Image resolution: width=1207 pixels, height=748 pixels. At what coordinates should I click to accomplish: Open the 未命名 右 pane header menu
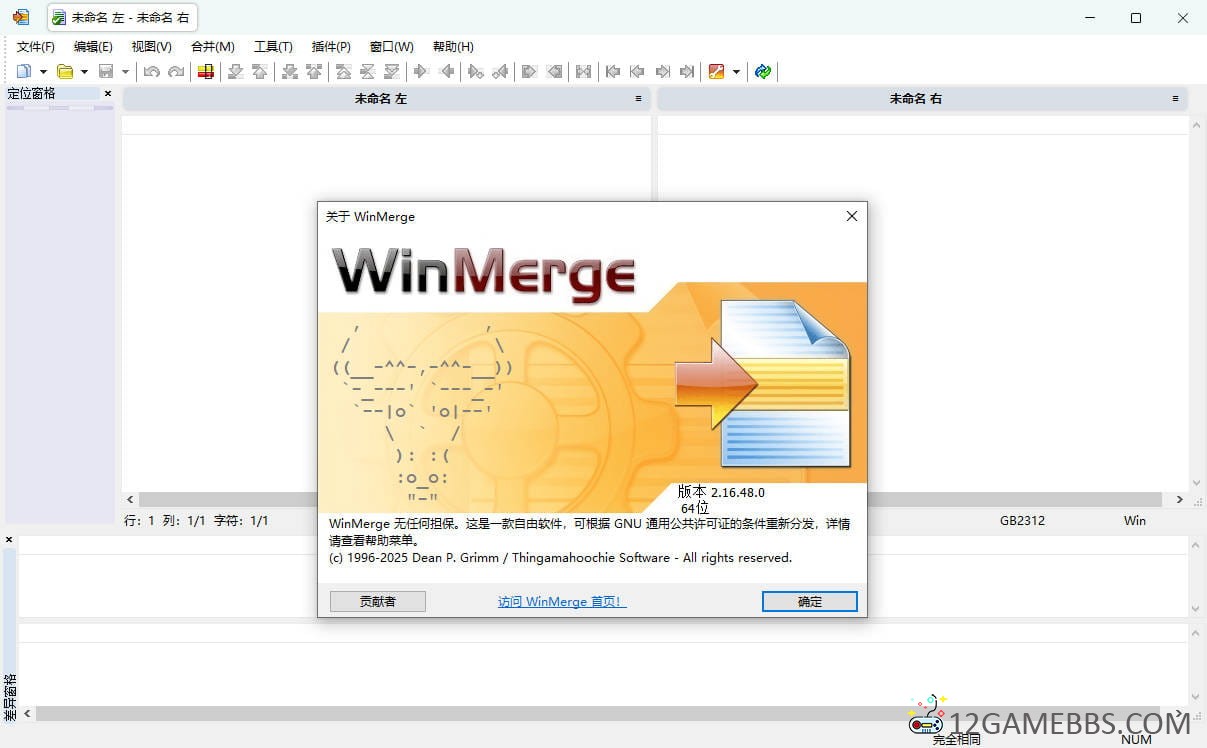pyautogui.click(x=1175, y=99)
